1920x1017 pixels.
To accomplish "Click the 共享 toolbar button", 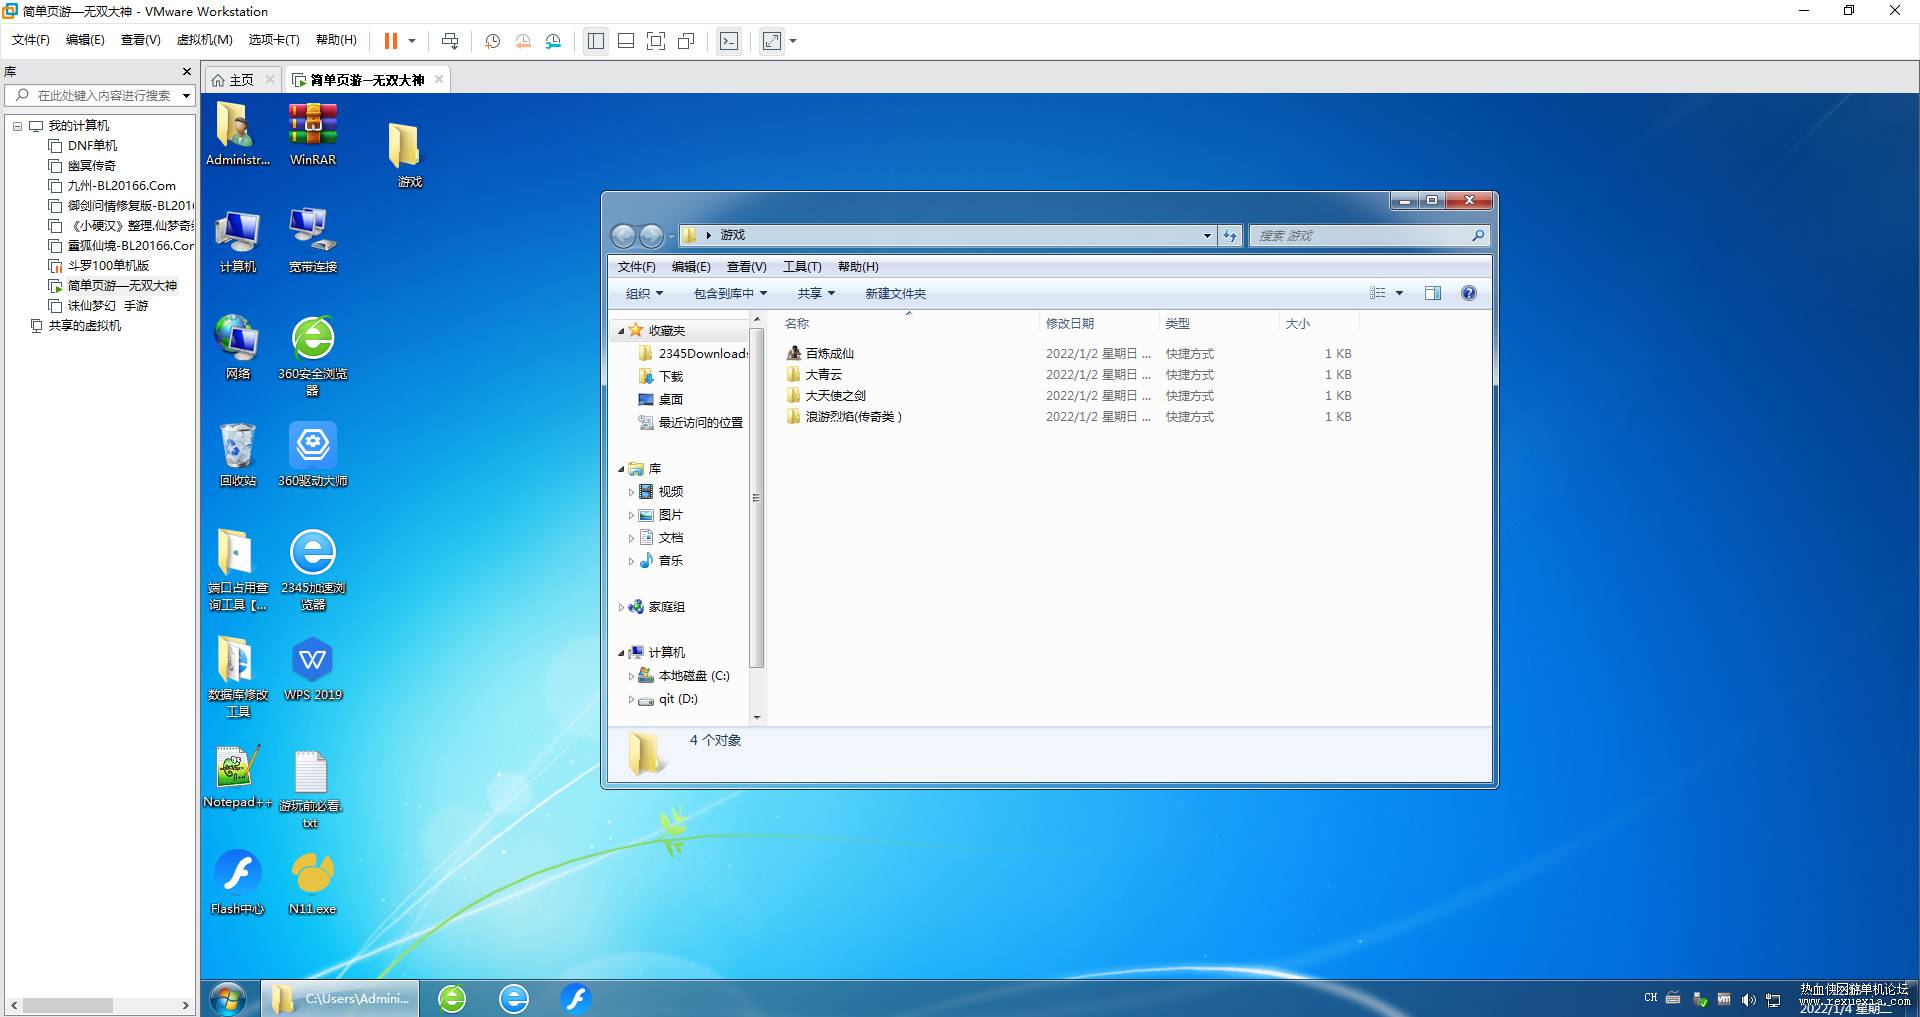I will 816,293.
